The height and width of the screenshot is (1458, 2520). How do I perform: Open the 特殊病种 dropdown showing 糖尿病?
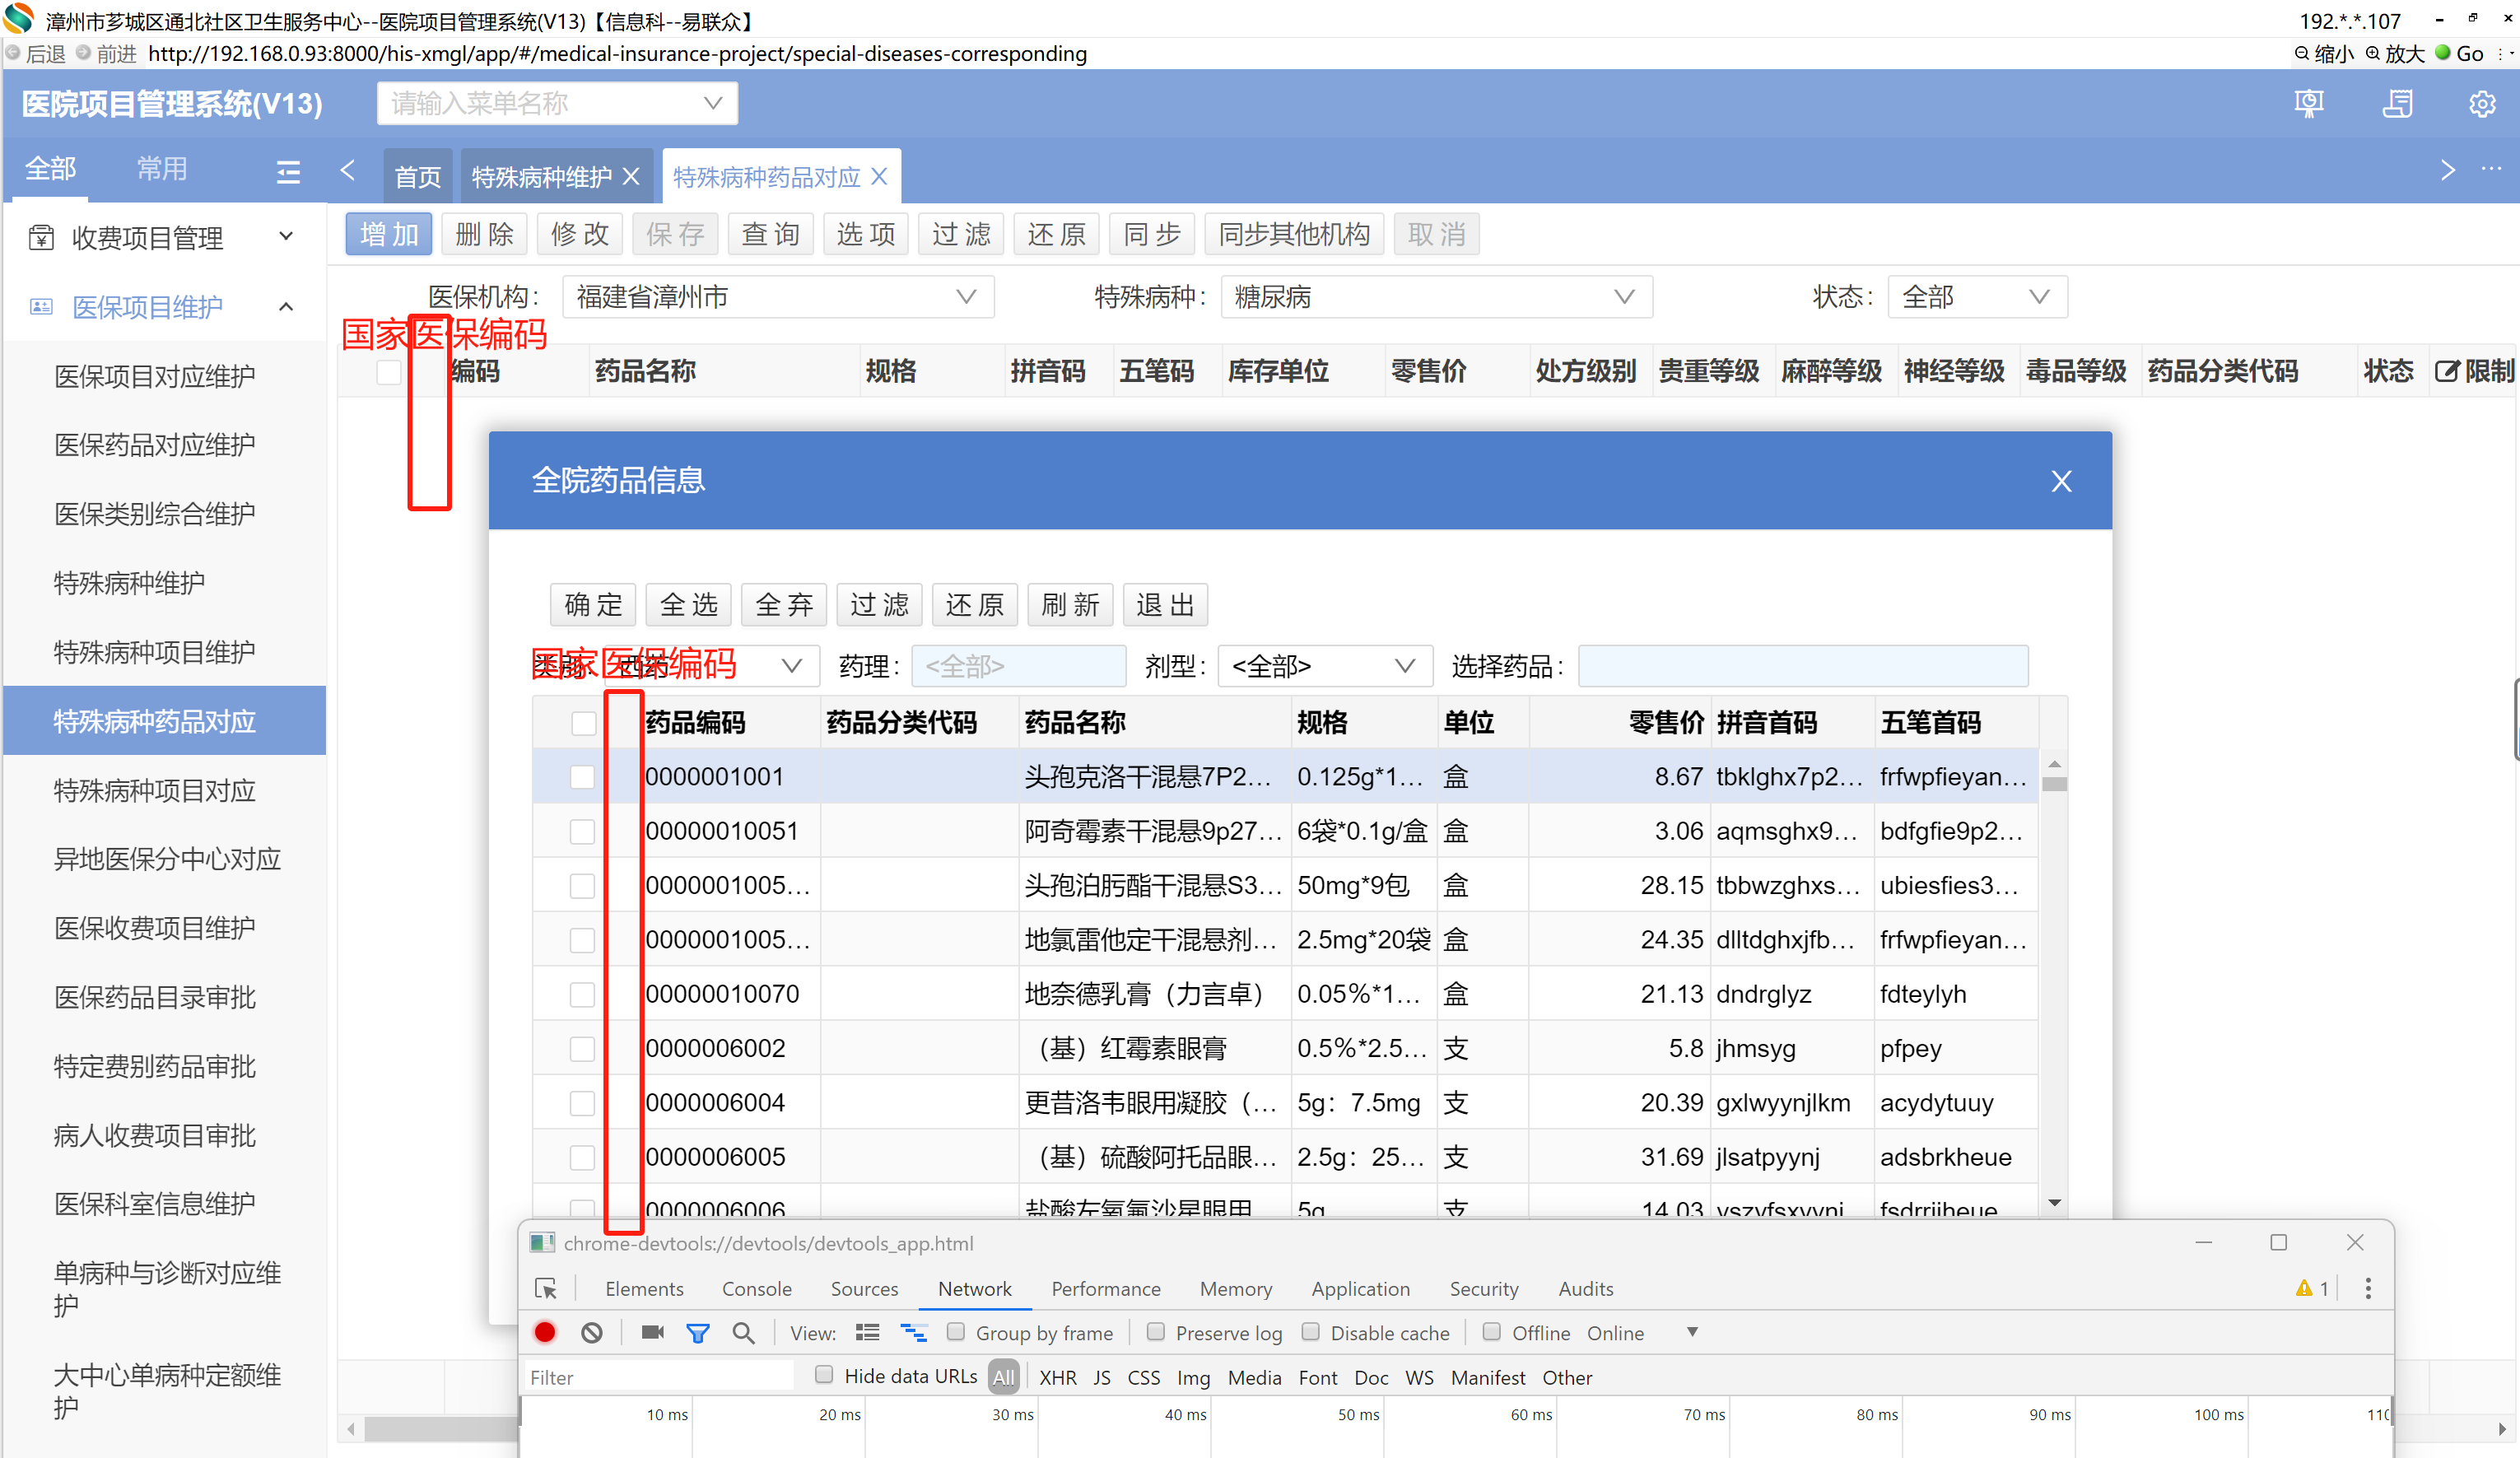[1435, 297]
